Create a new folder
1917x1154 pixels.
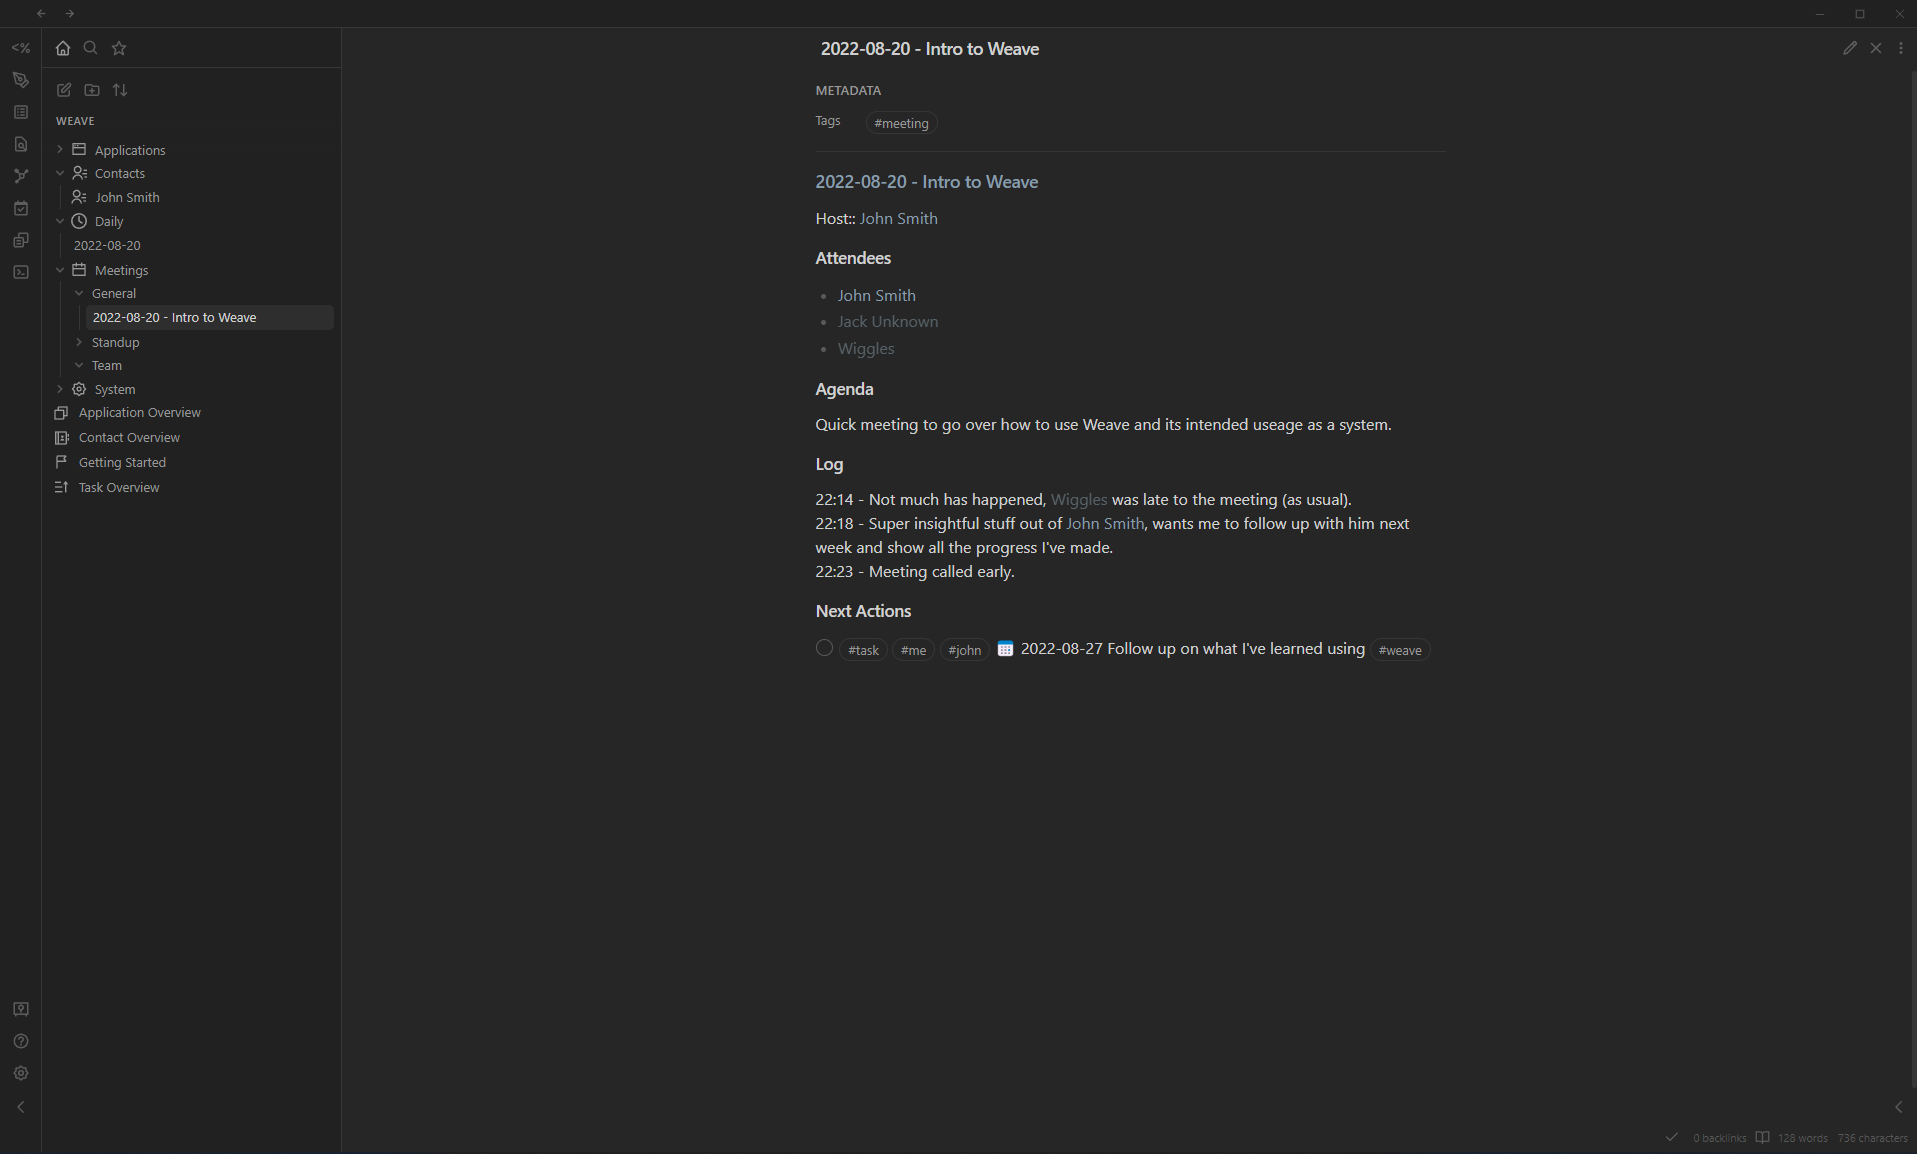tap(92, 90)
